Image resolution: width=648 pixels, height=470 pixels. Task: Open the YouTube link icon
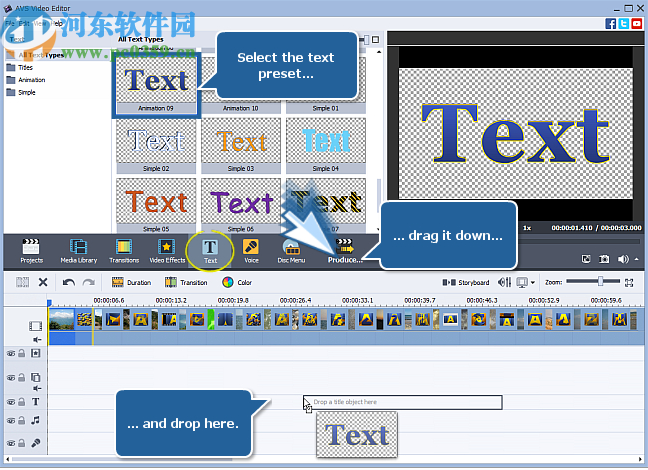pyautogui.click(x=636, y=24)
